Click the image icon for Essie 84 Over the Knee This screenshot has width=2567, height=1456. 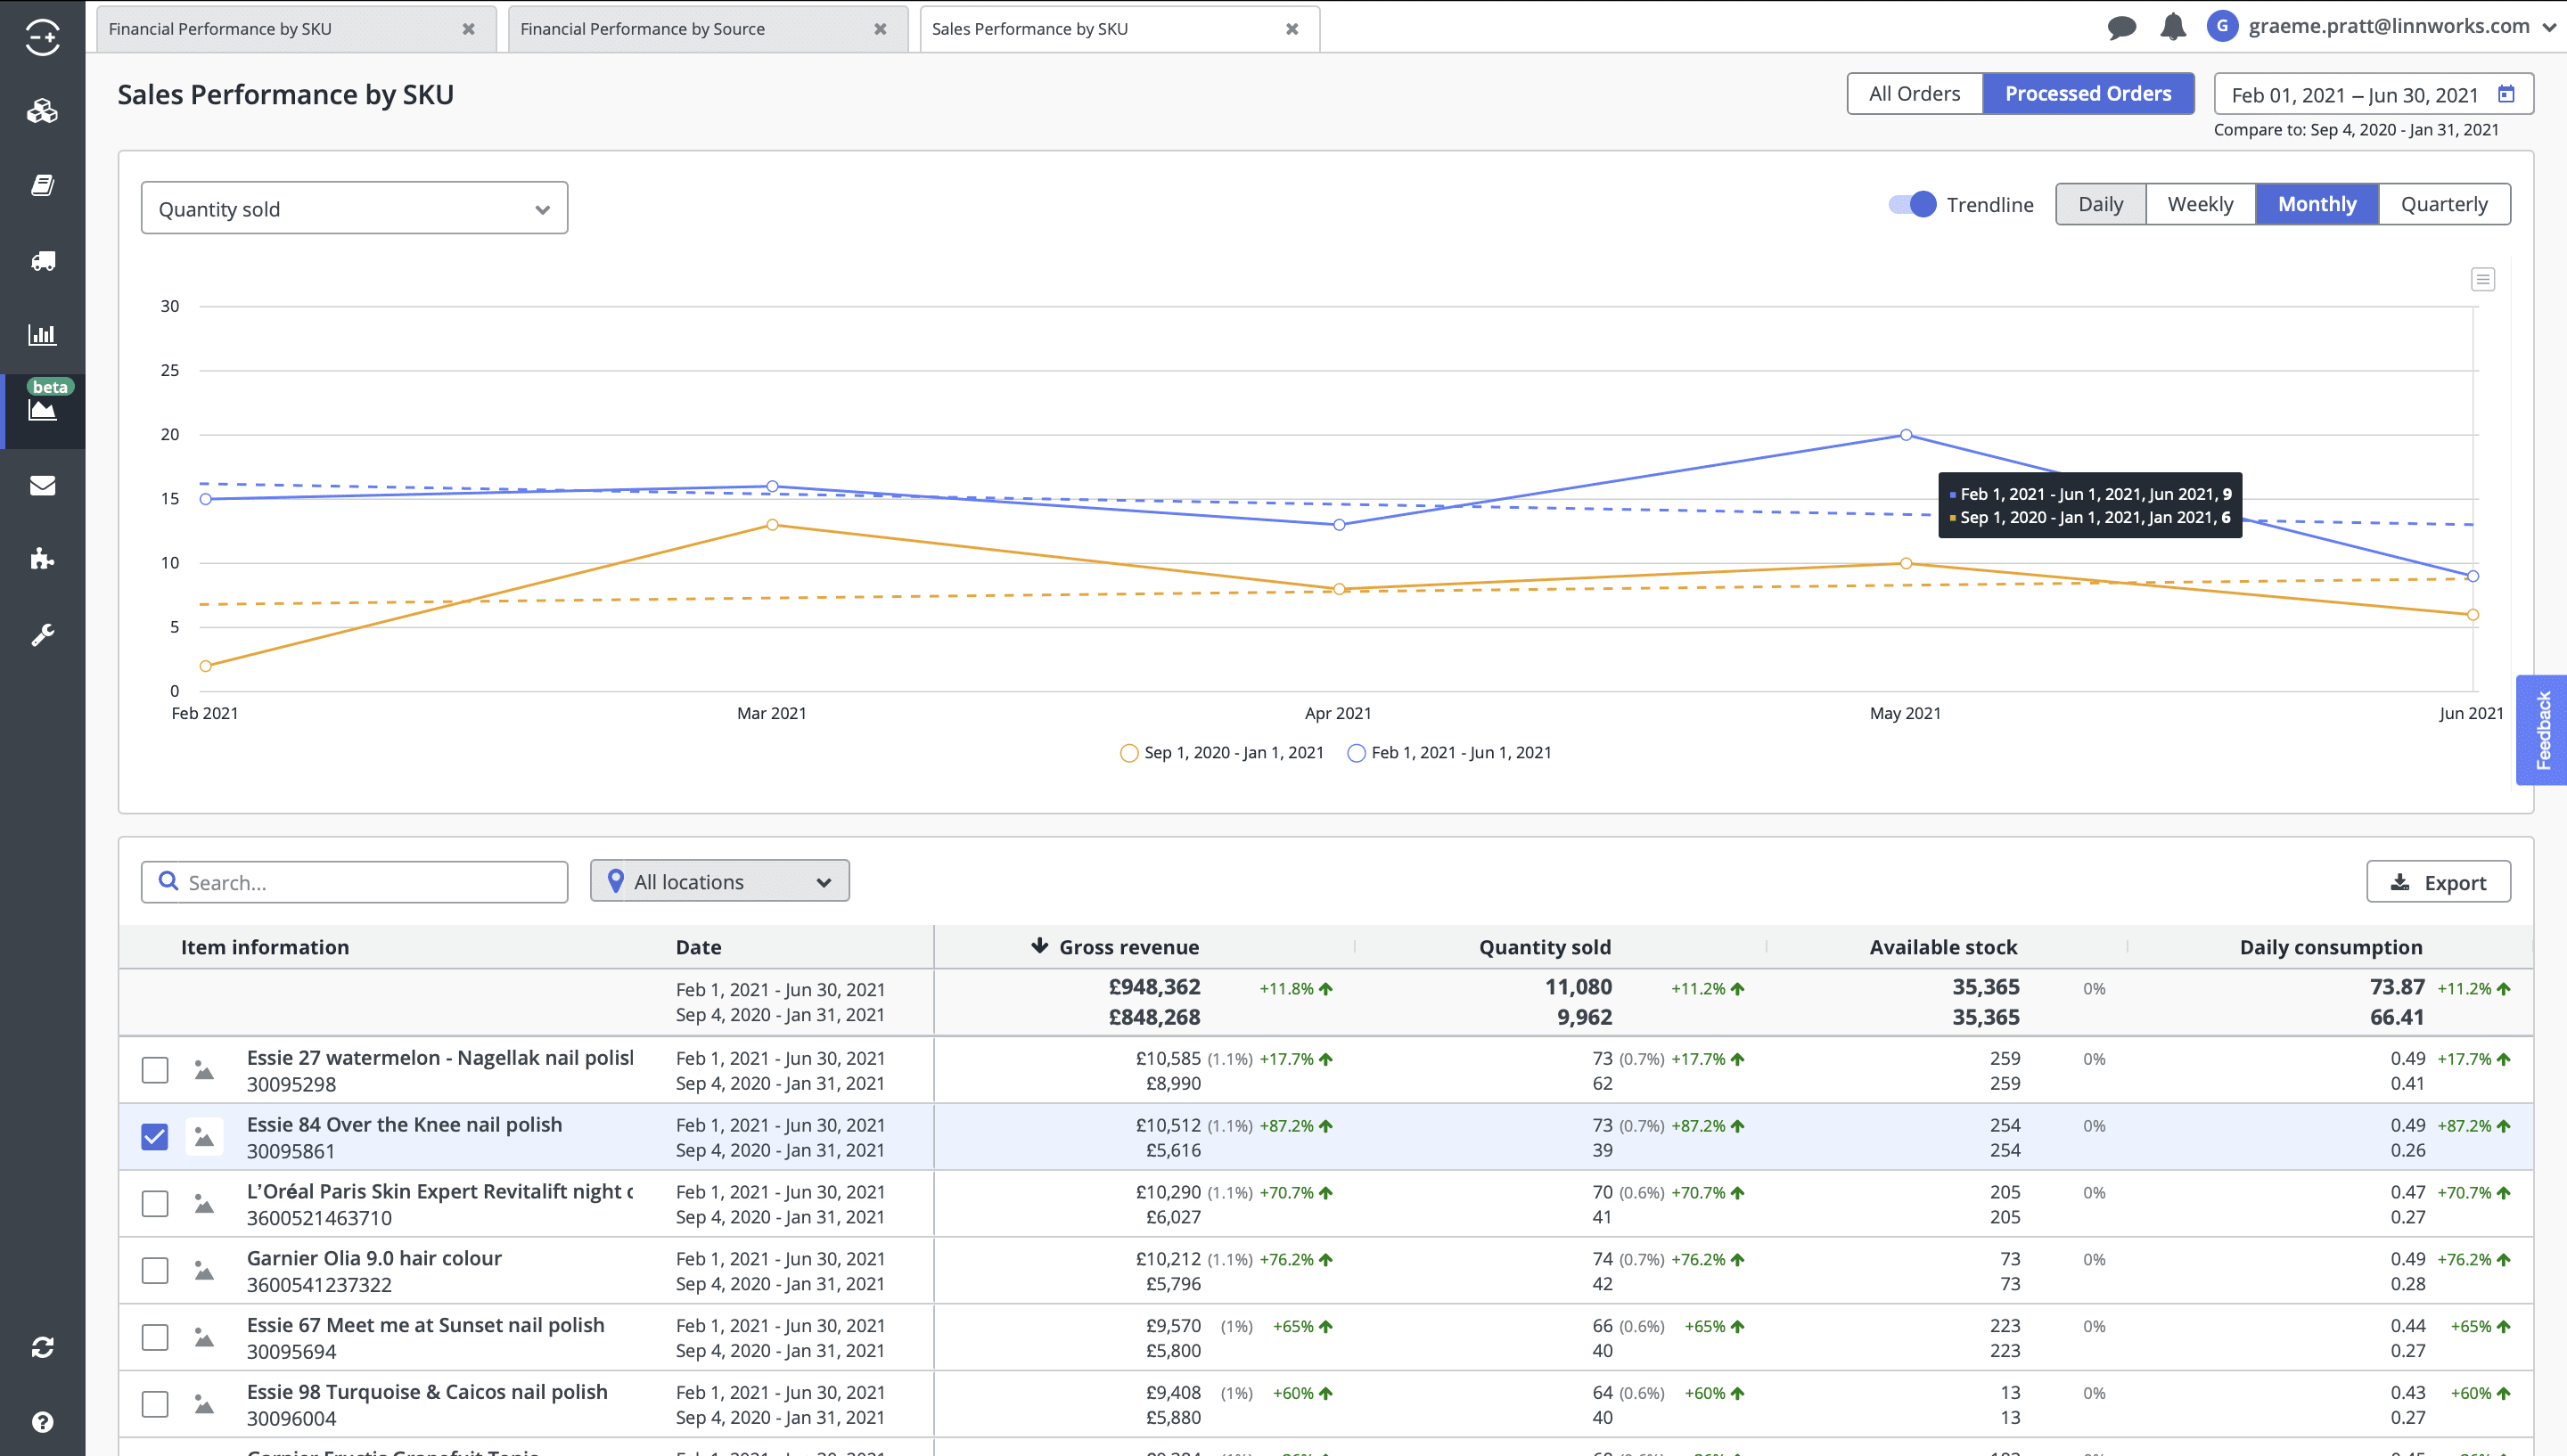(x=204, y=1137)
